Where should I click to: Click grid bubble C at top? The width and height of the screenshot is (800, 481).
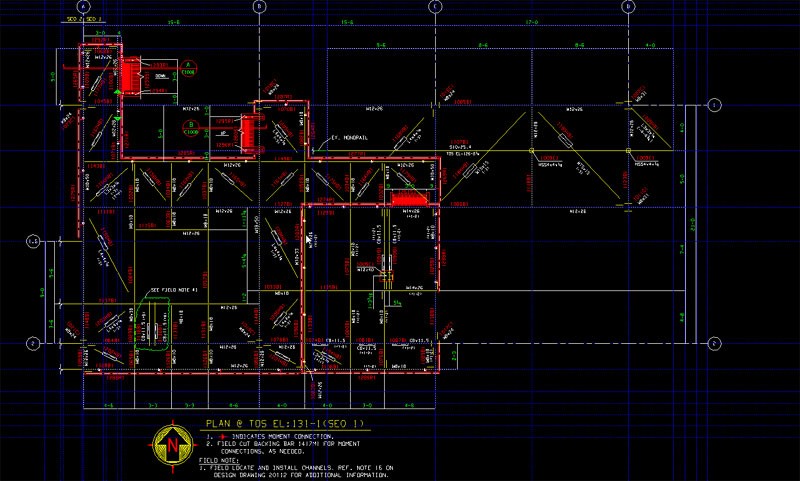click(436, 6)
